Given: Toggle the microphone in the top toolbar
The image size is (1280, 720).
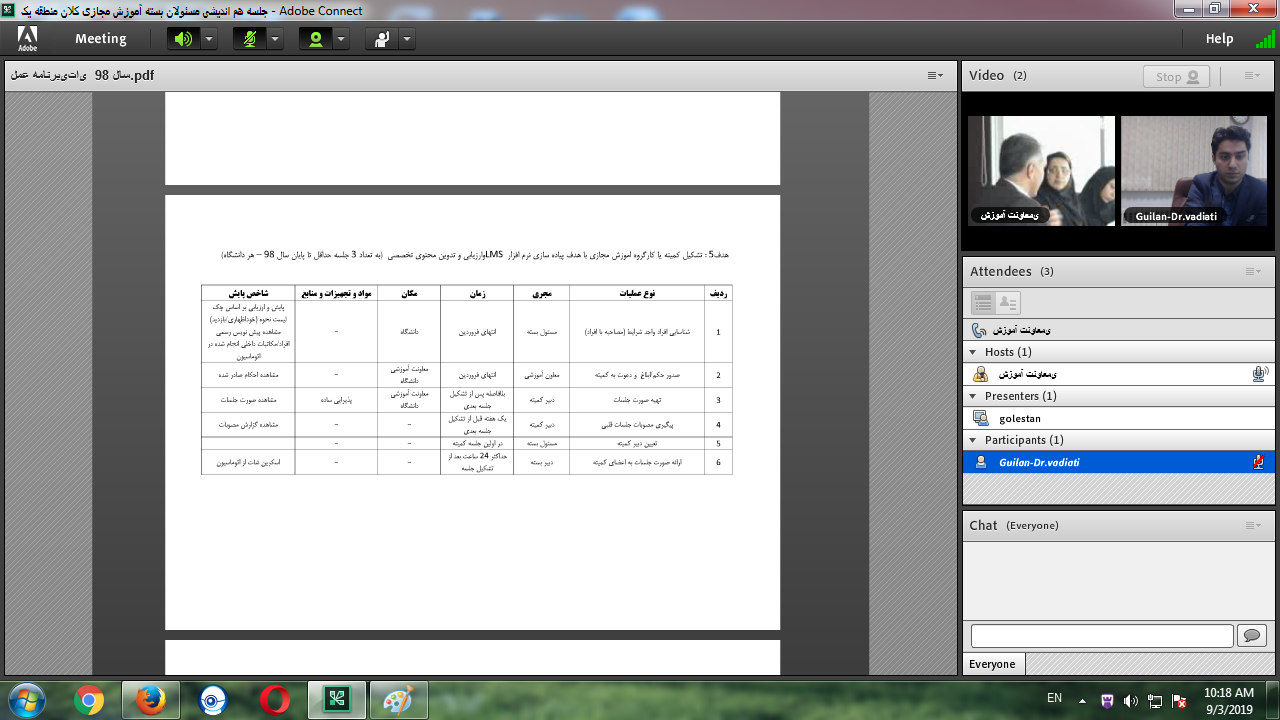Looking at the screenshot, I should (x=249, y=39).
